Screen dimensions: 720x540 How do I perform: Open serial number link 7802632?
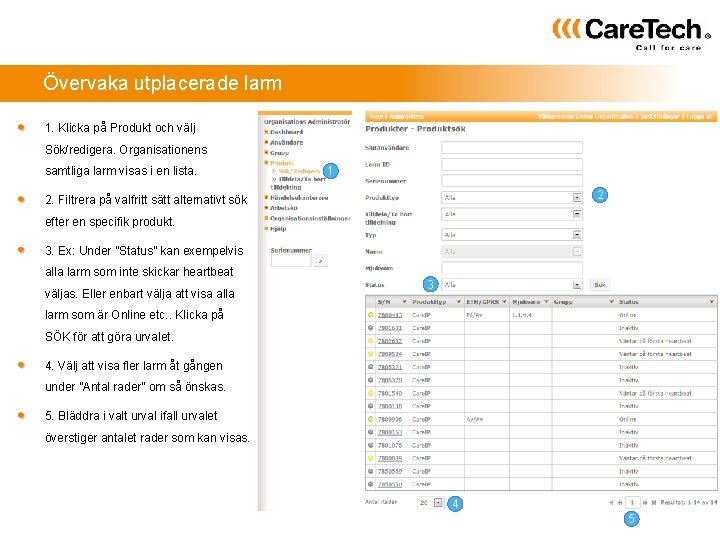389,341
